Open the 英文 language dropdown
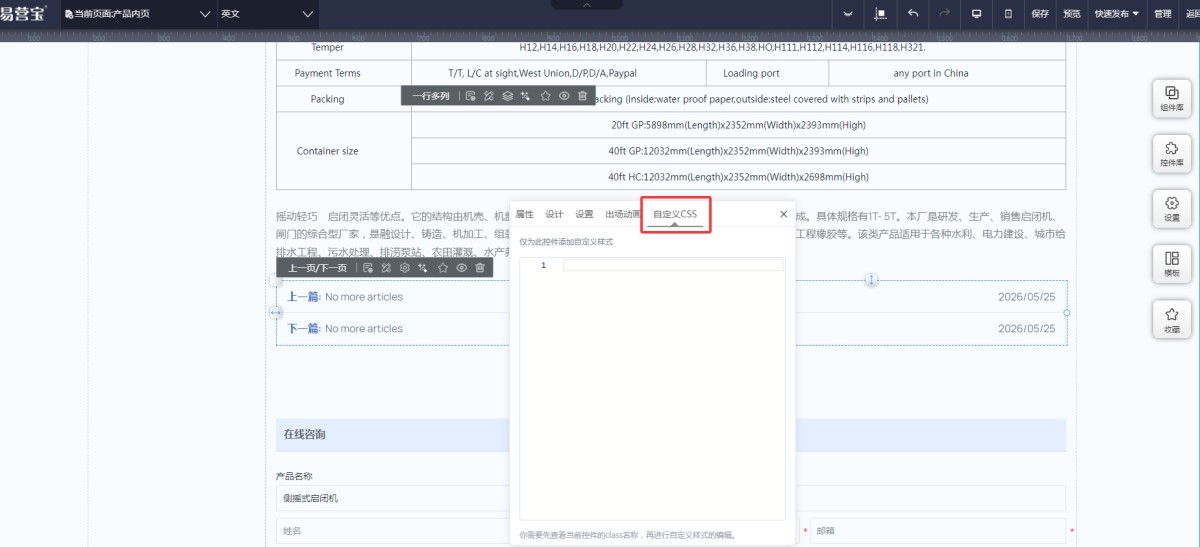Screen dimensions: 1200x547 click(x=266, y=14)
